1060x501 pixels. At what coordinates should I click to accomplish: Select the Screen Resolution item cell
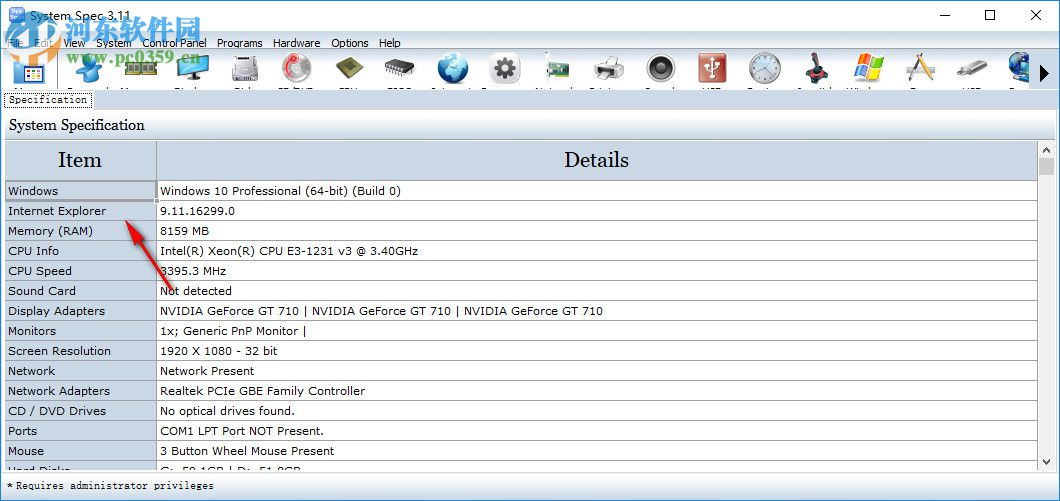pos(80,351)
